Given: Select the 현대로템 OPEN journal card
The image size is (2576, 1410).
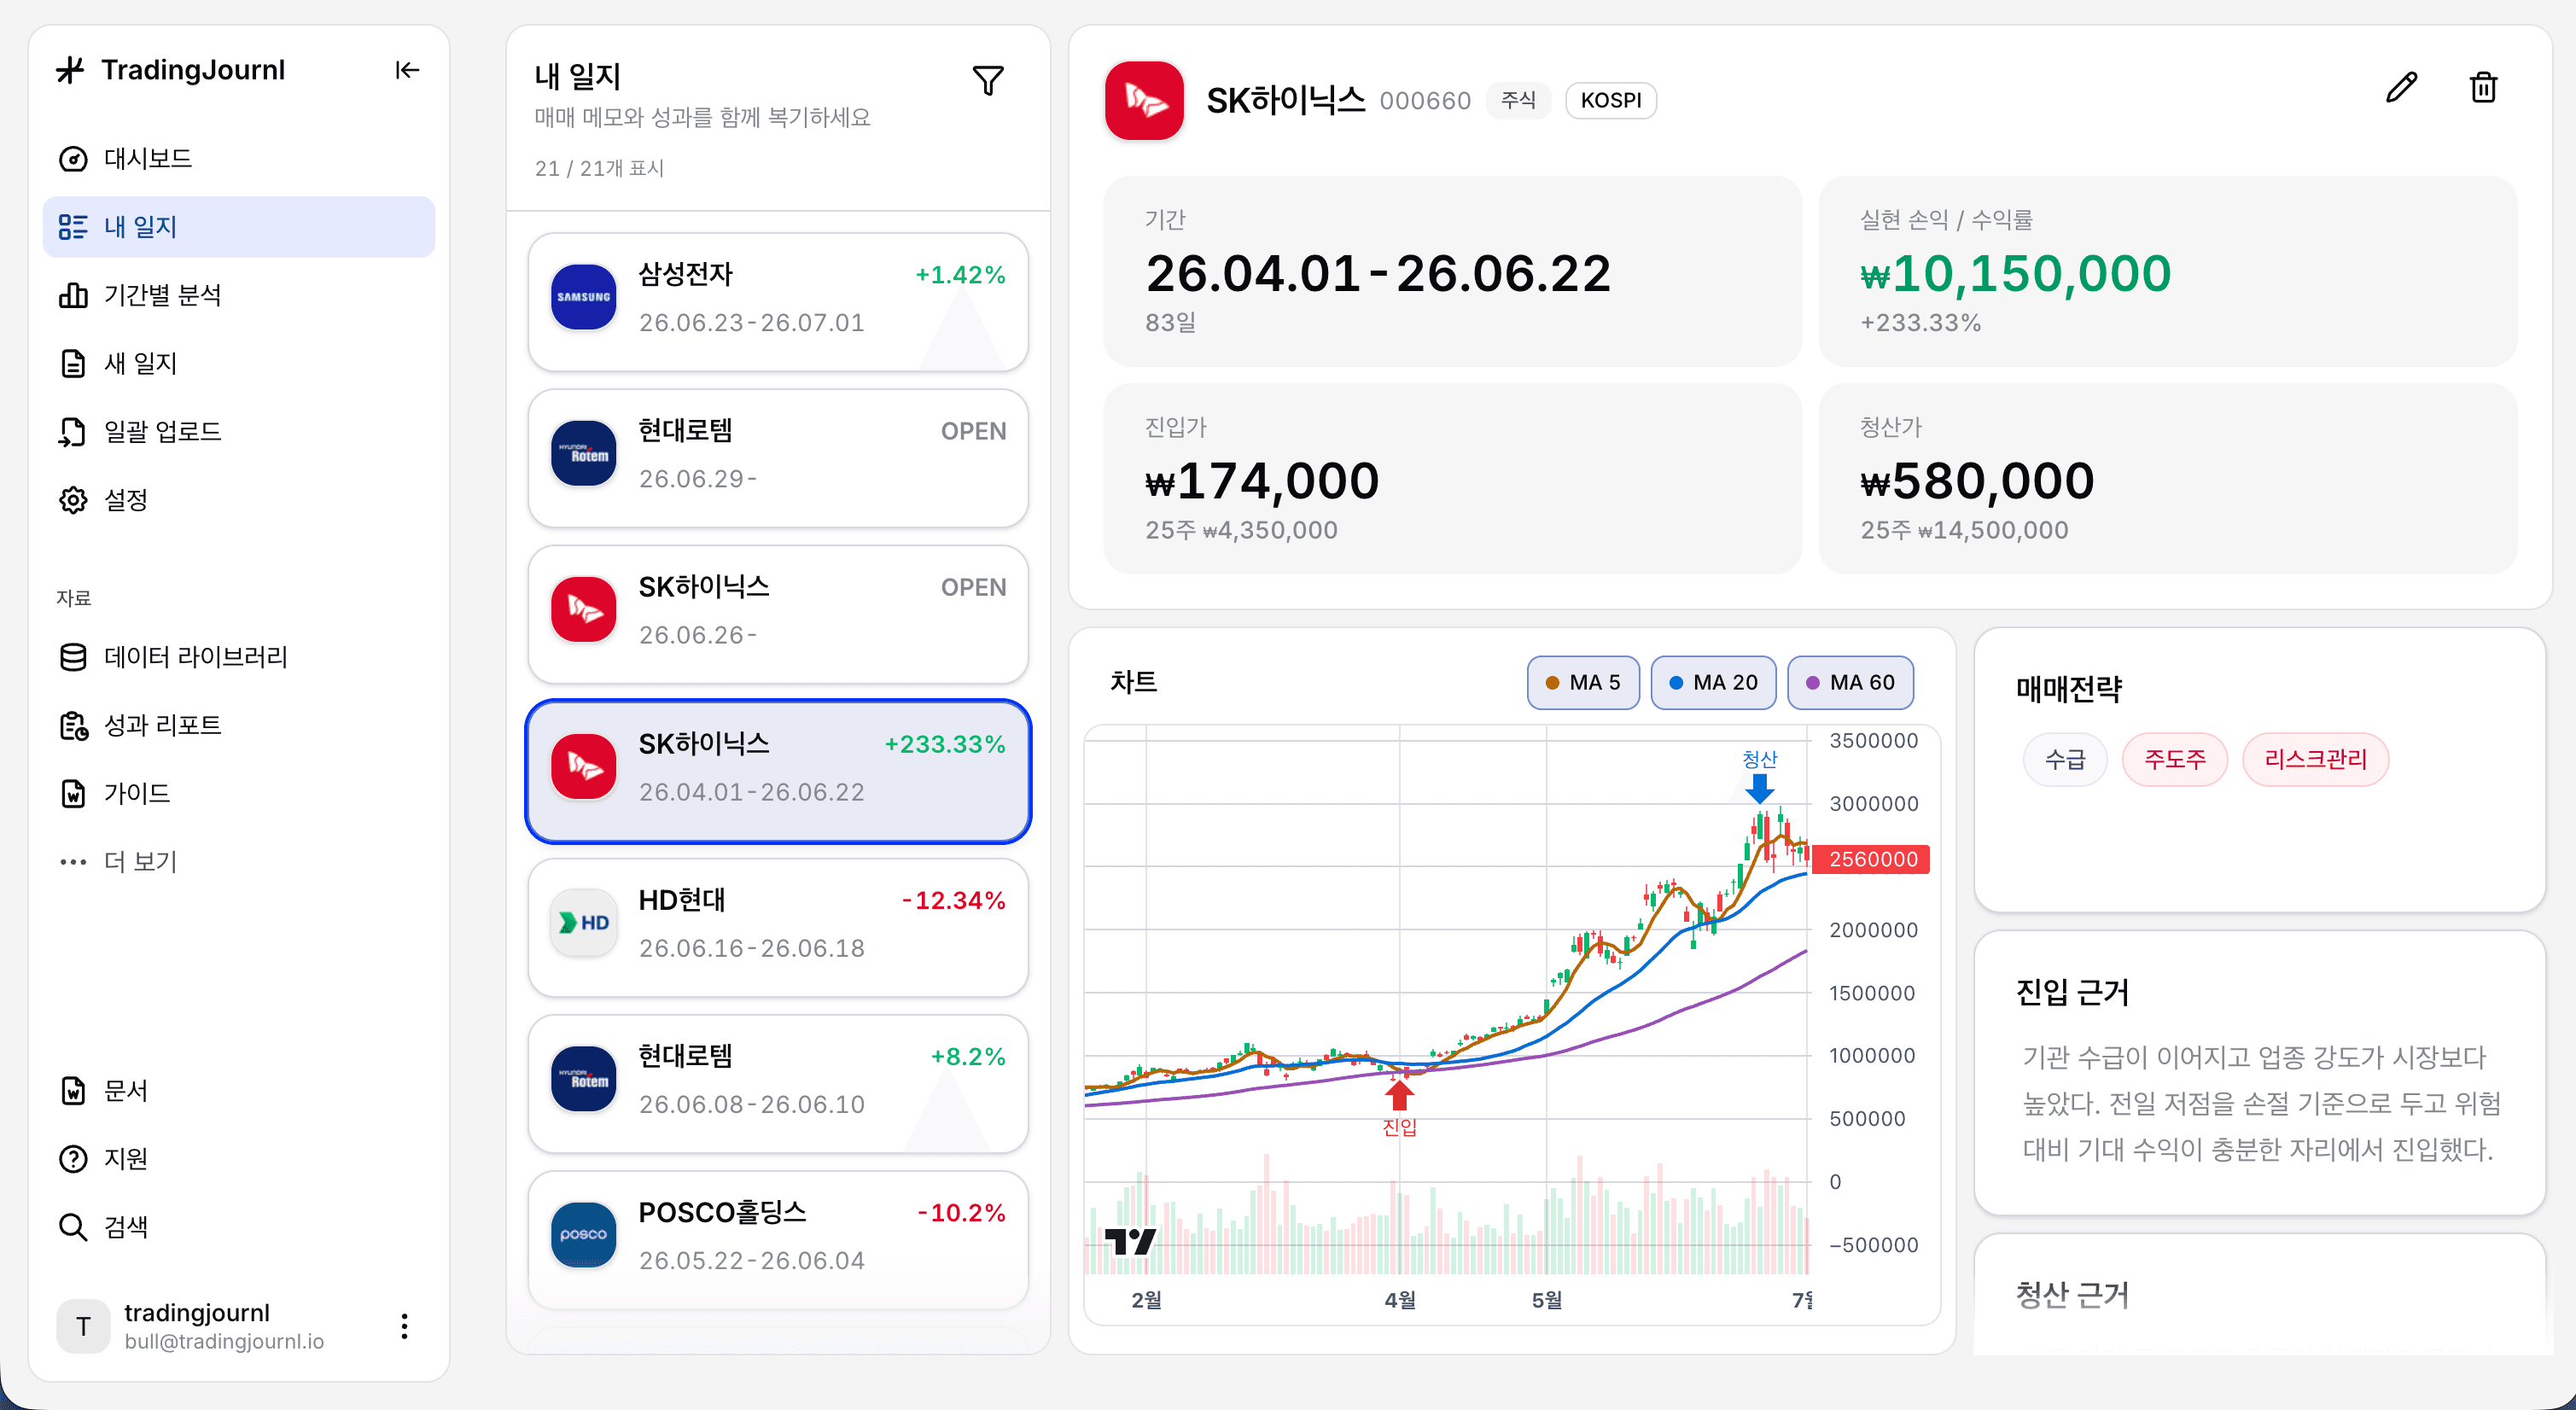Looking at the screenshot, I should [x=778, y=458].
